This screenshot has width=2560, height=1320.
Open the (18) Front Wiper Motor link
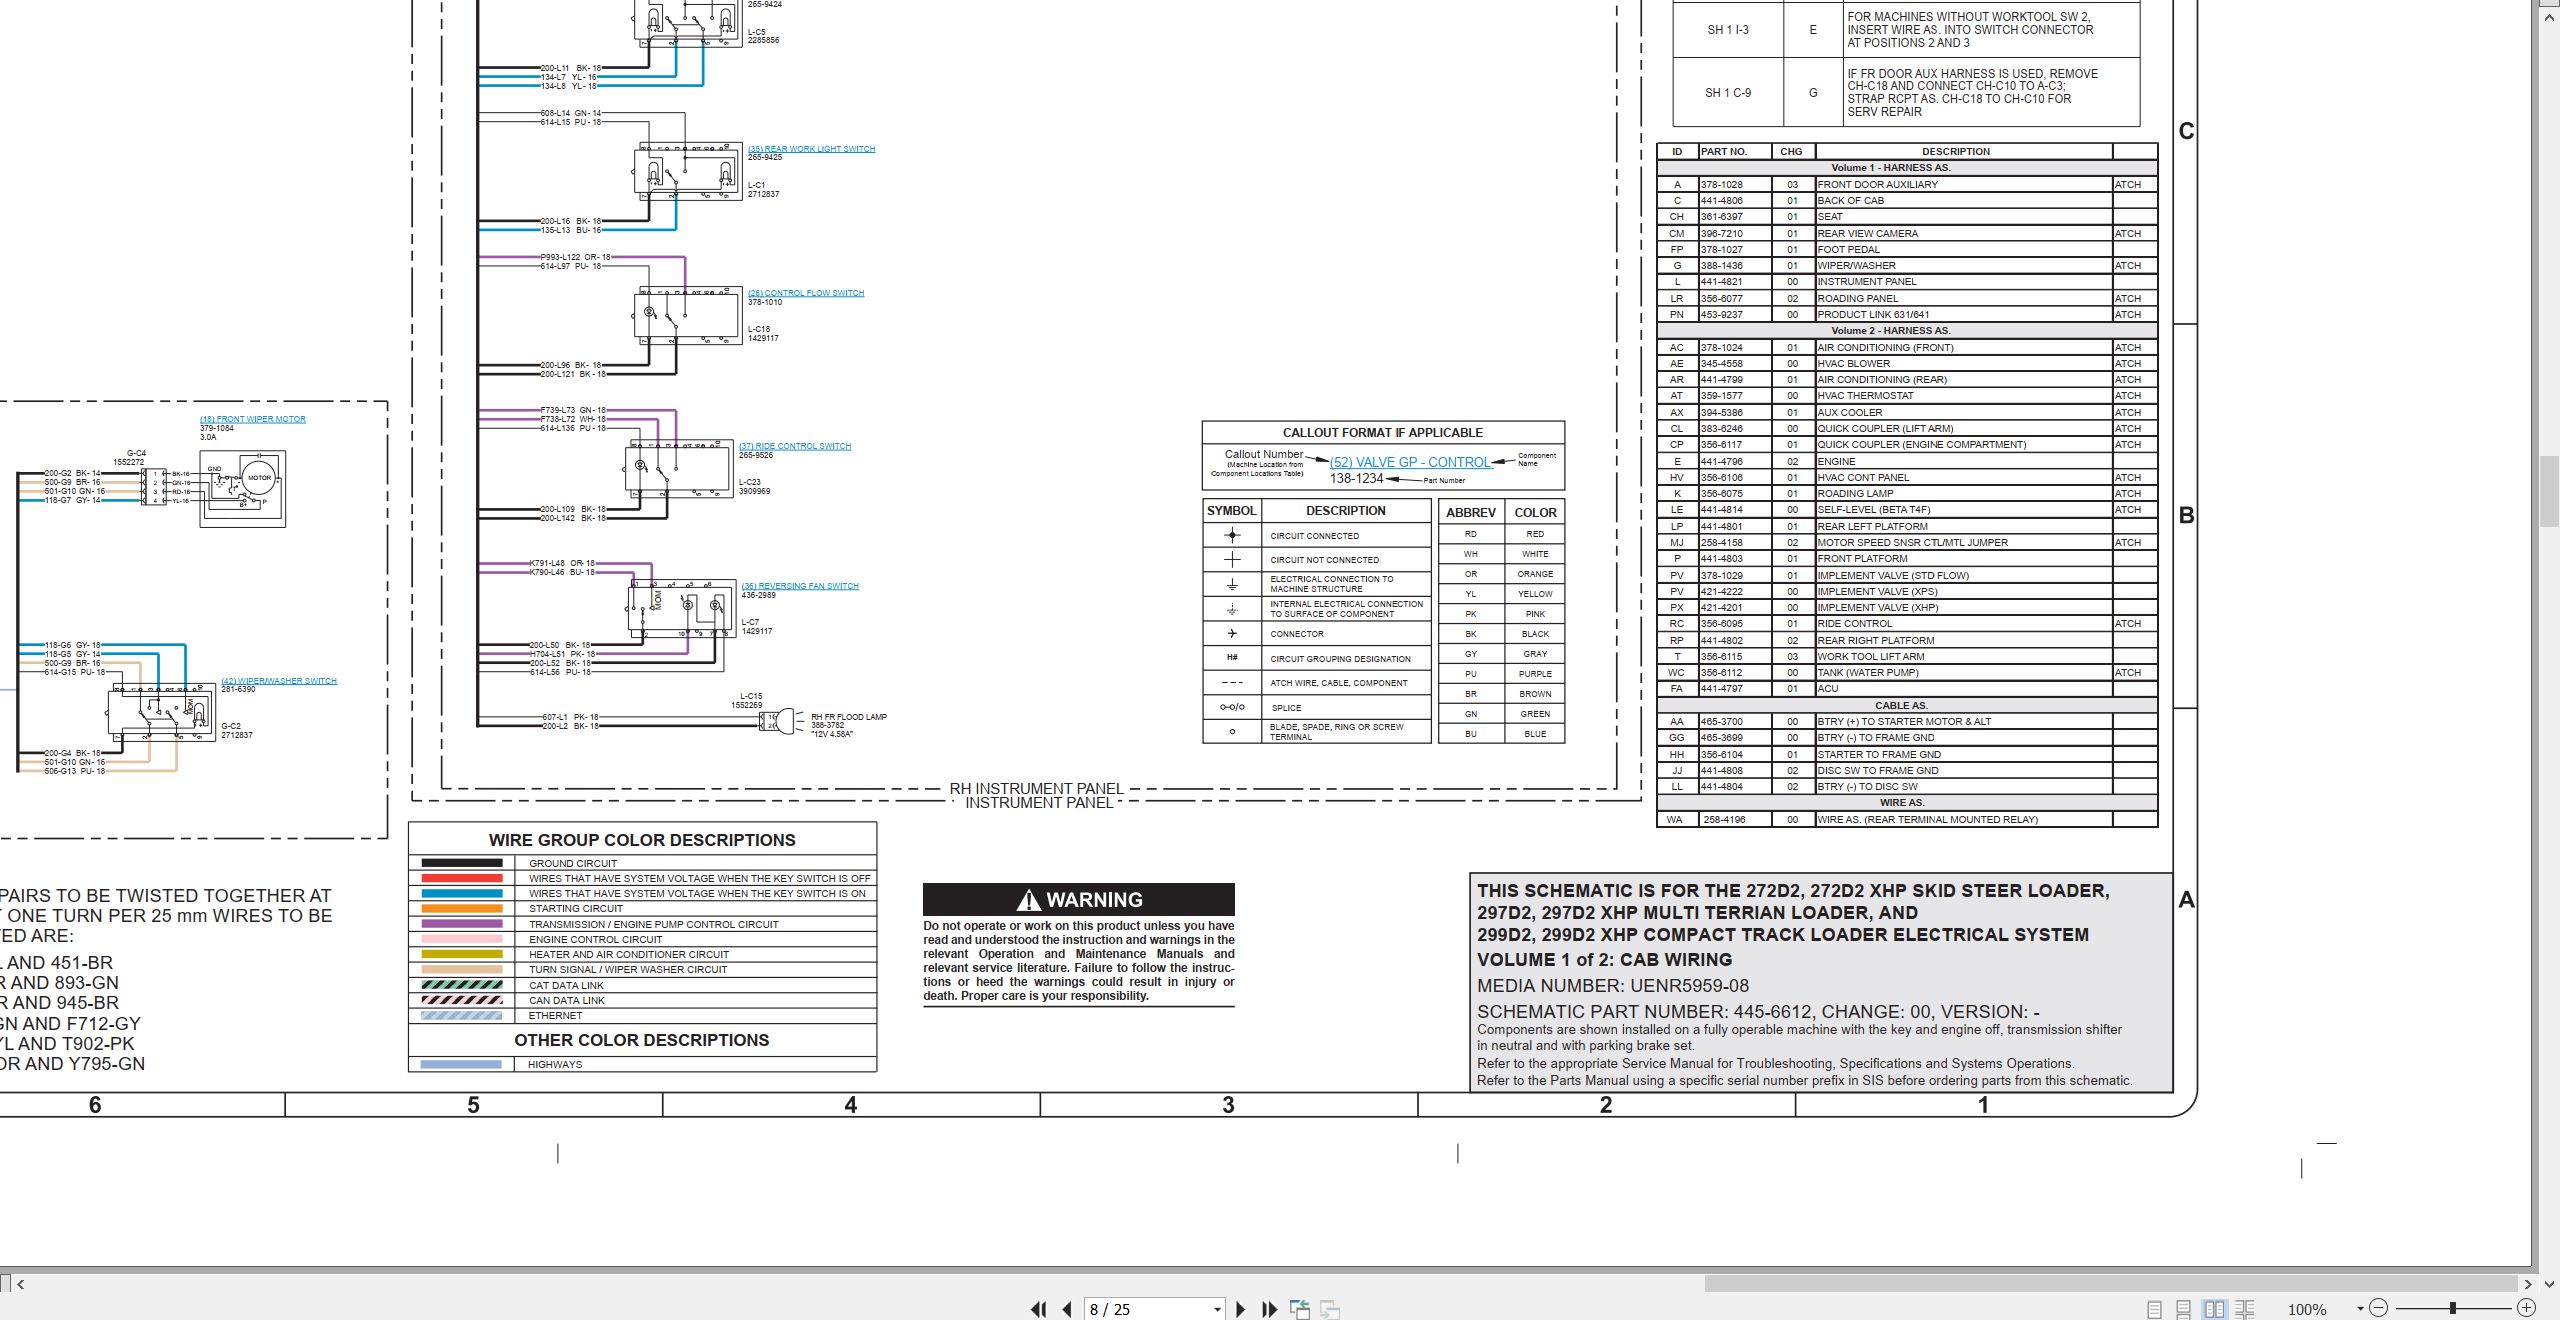pos(253,419)
